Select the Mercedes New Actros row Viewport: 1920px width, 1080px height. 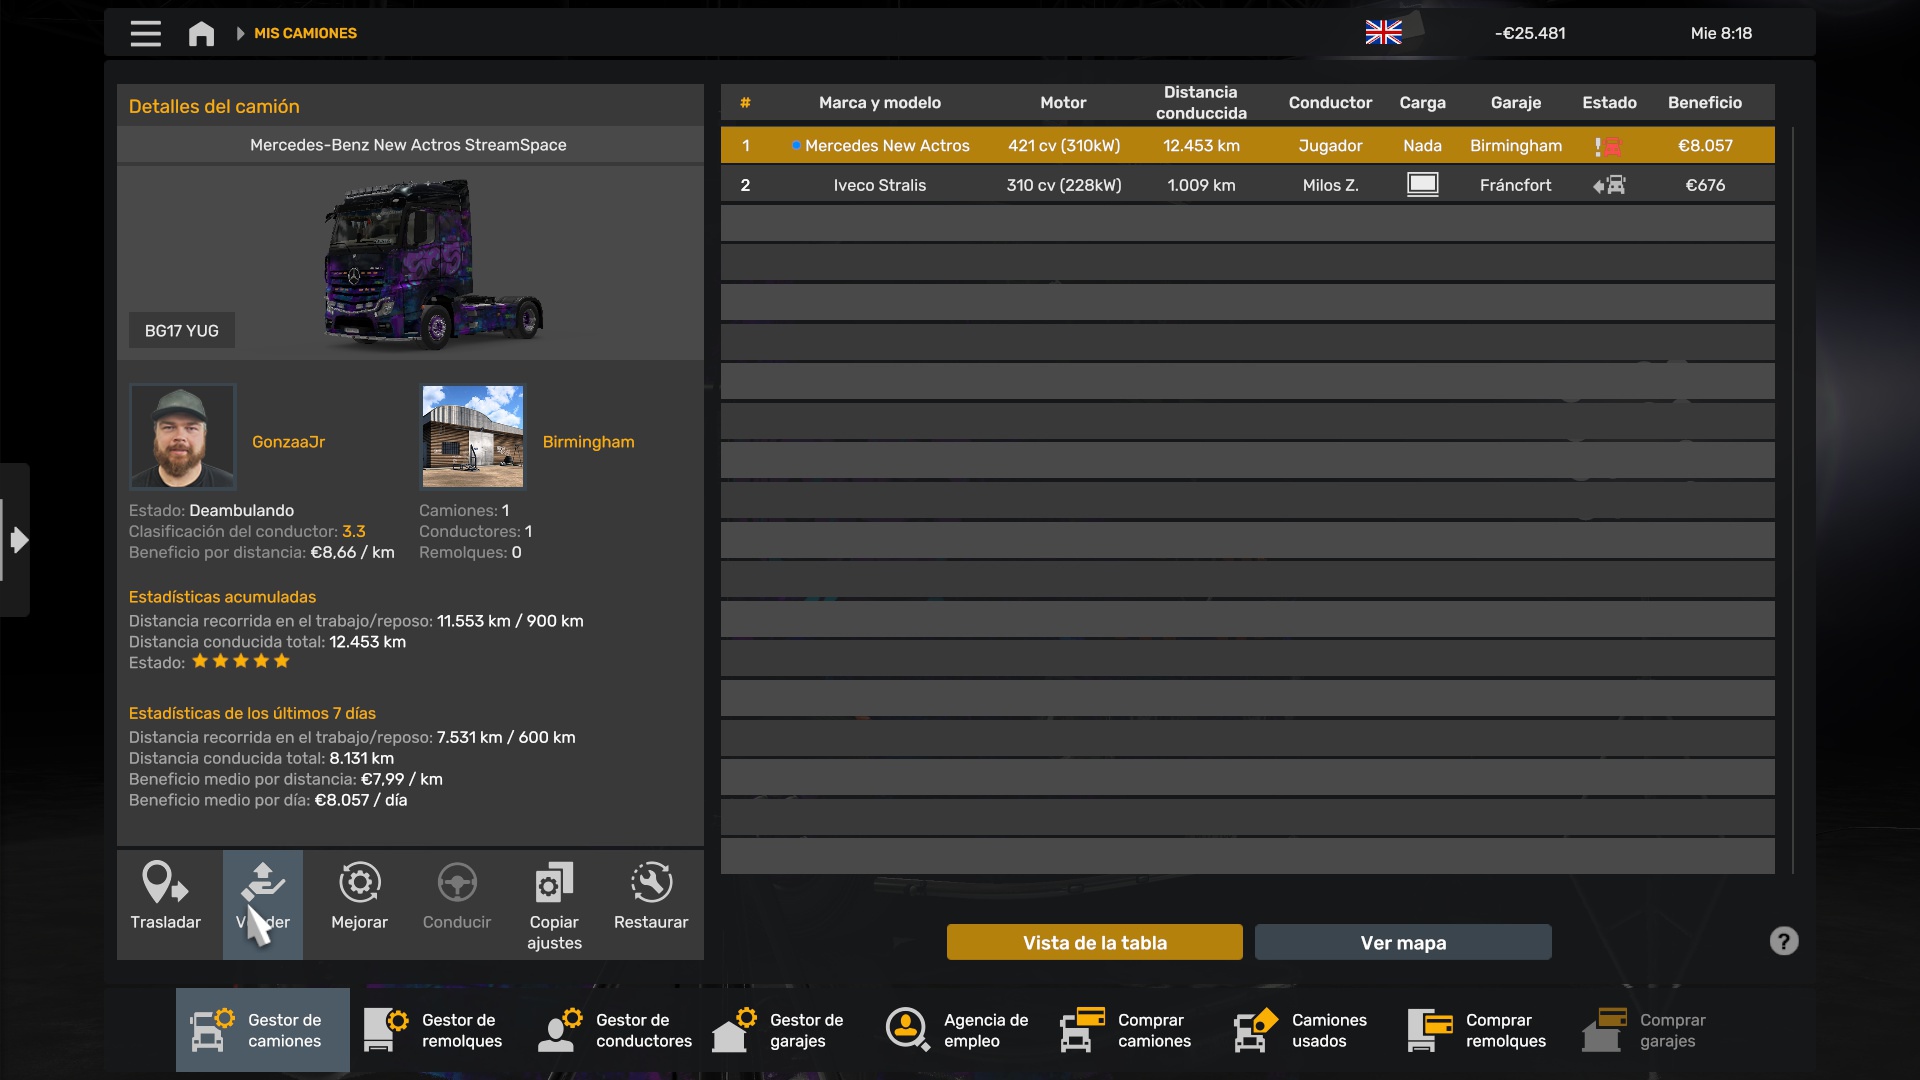point(1248,145)
